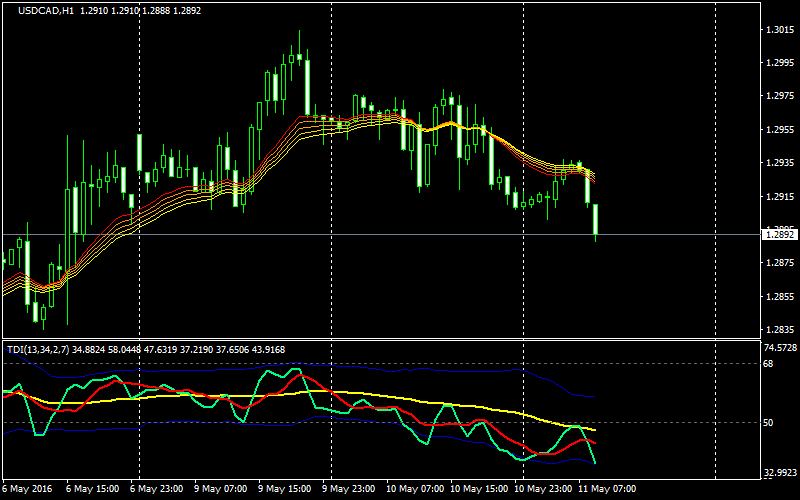
Task: Select the 1.2835 price axis value
Action: point(779,330)
